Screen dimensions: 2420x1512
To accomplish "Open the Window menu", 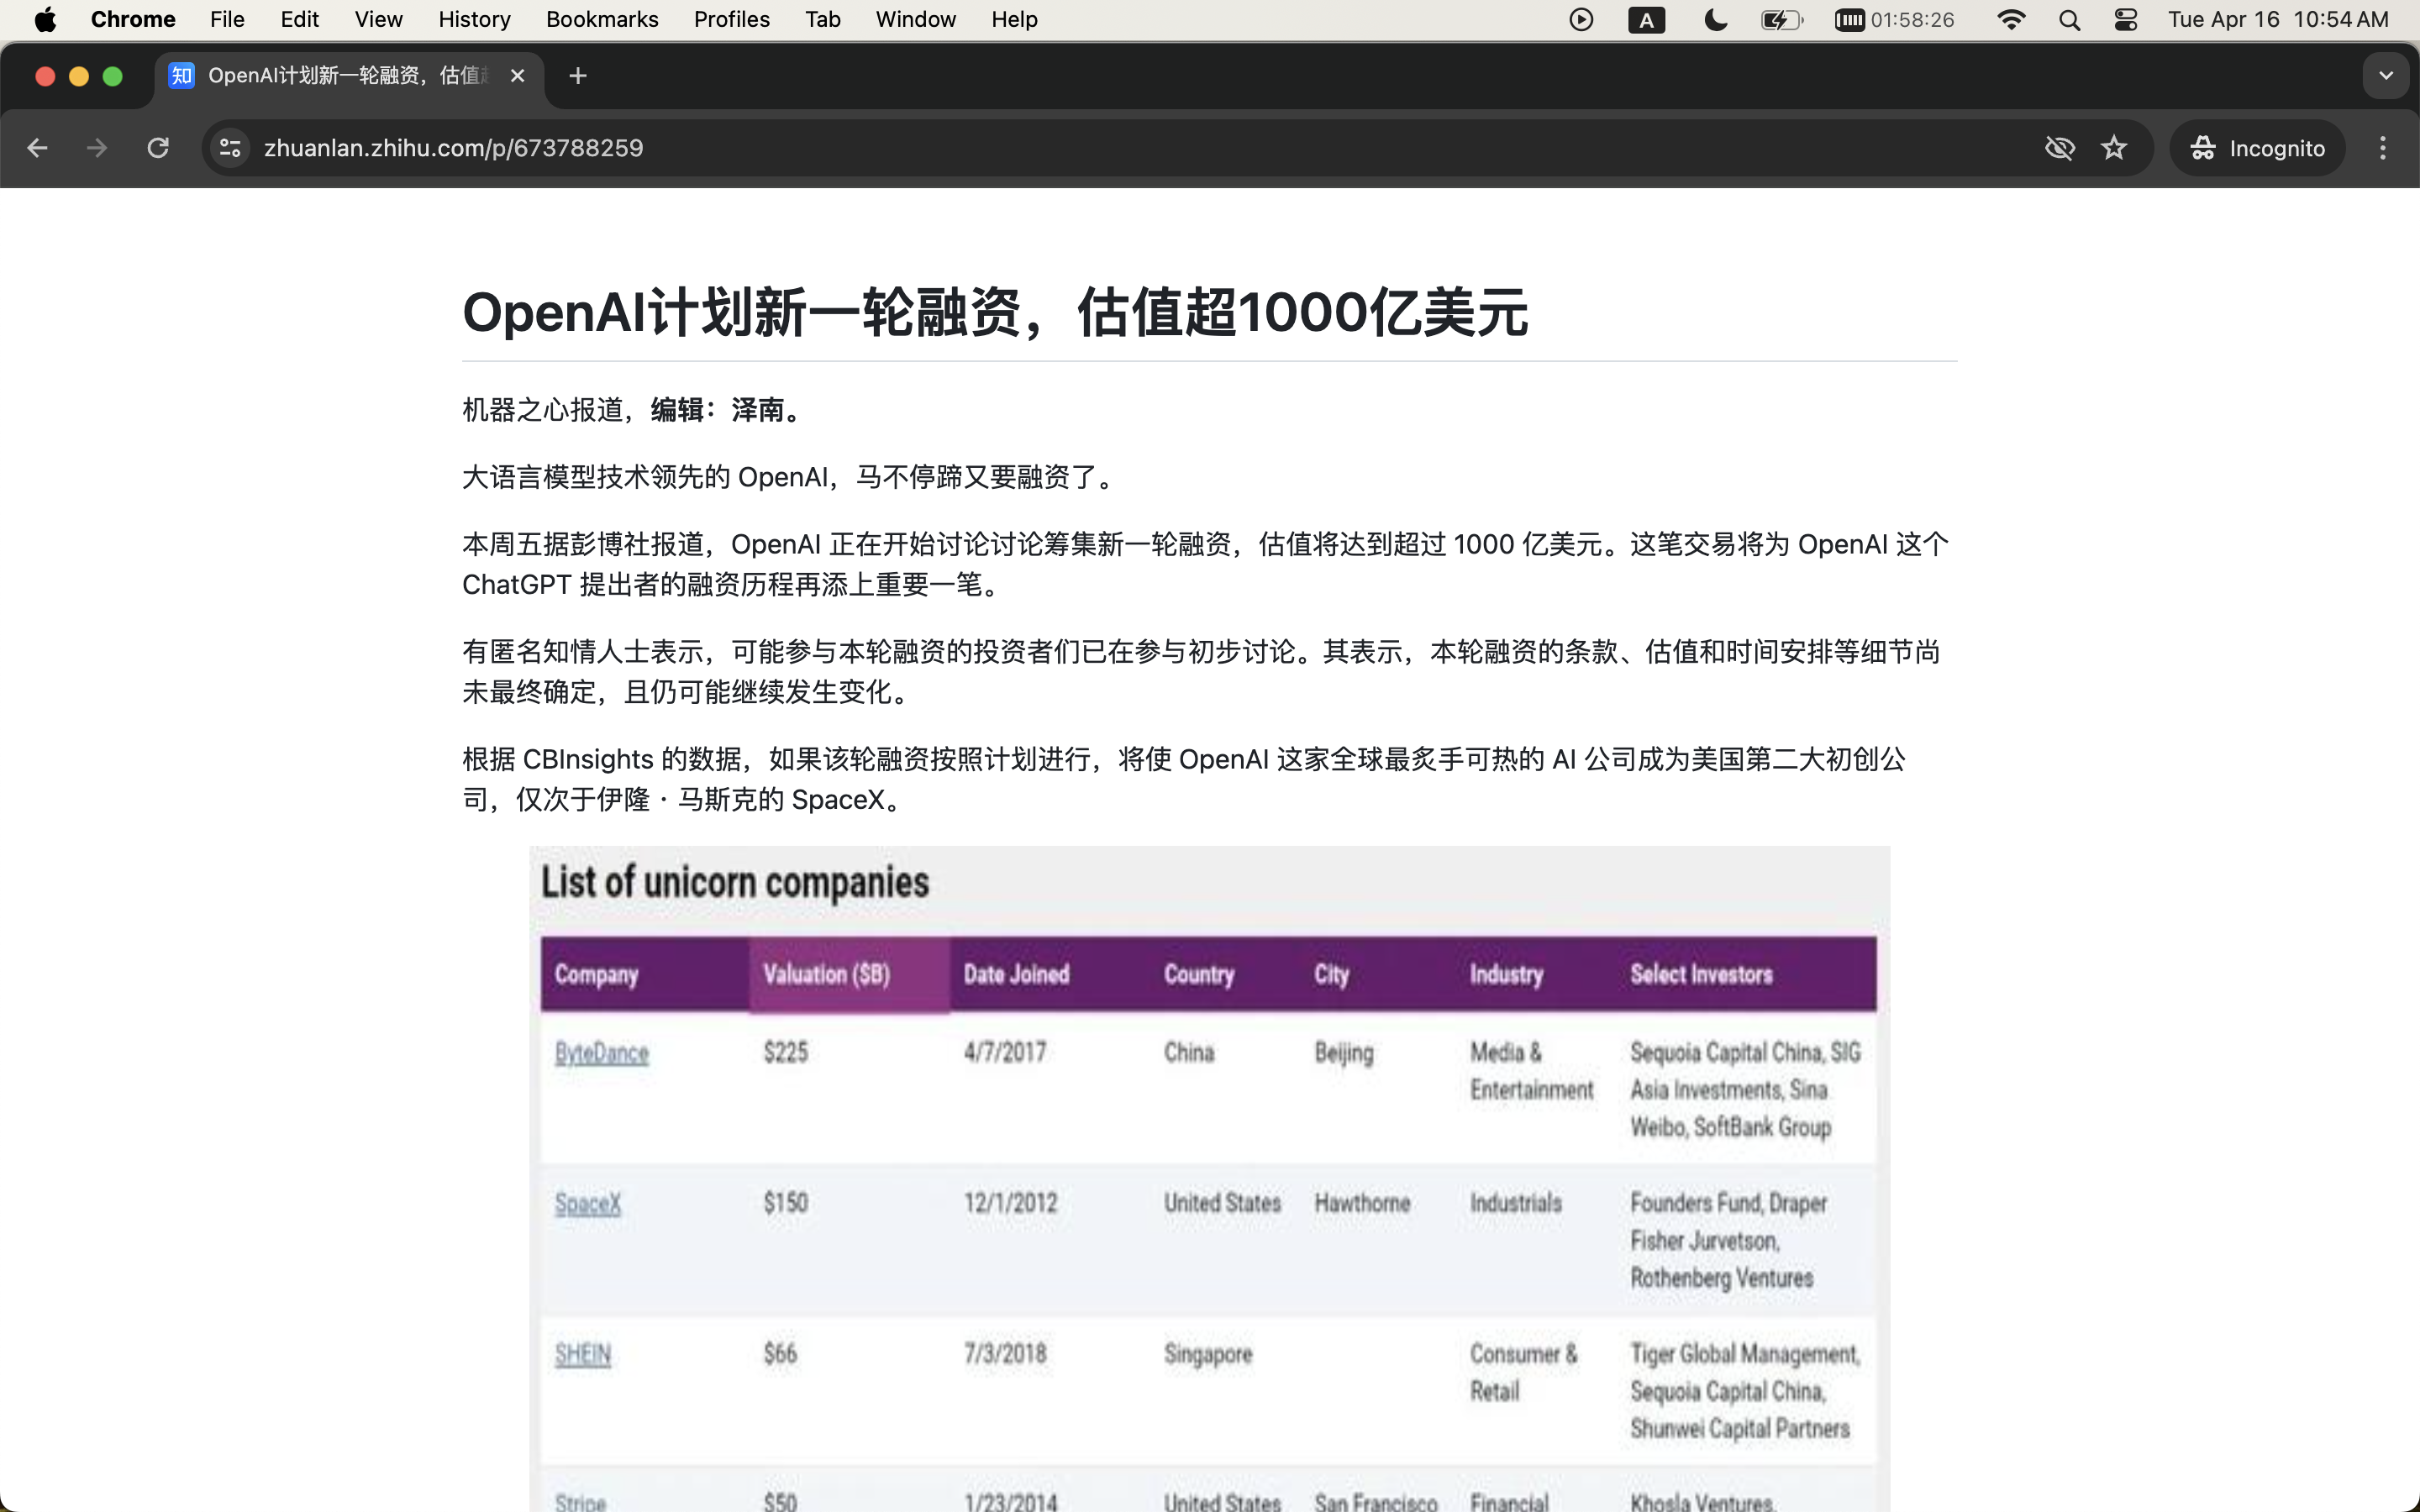I will [915, 20].
